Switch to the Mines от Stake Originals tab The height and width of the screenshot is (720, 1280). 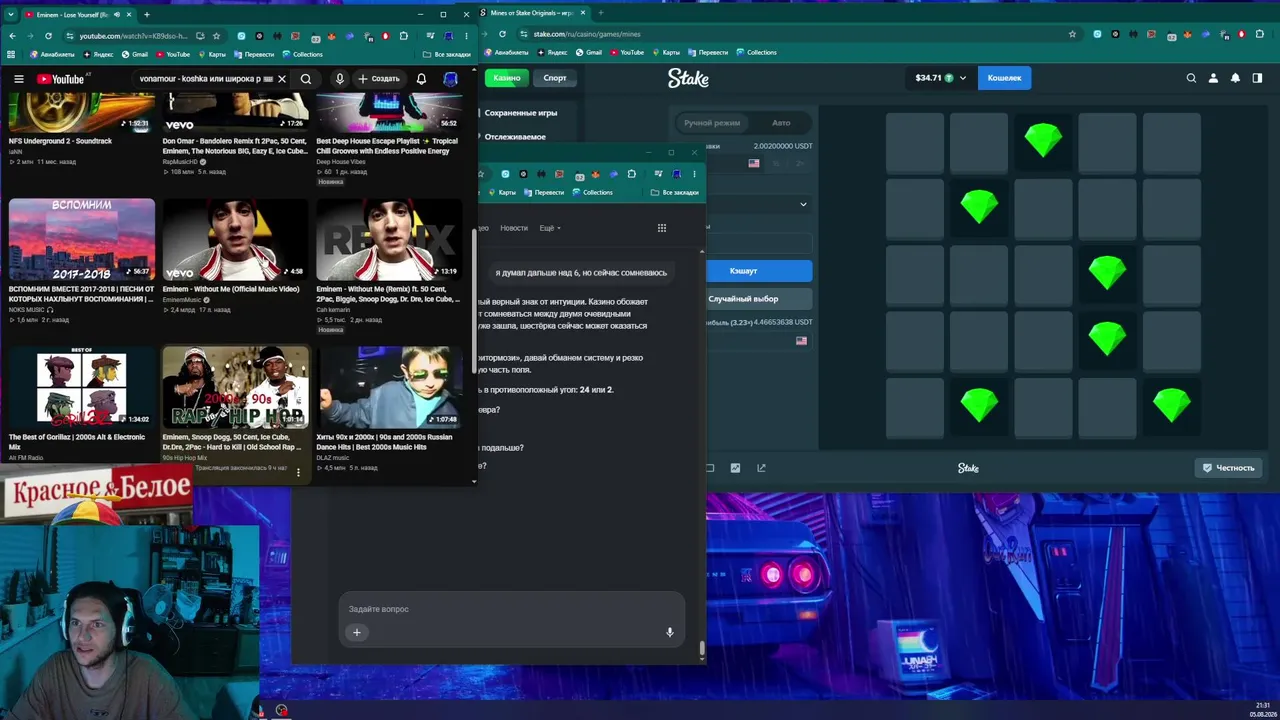531,14
